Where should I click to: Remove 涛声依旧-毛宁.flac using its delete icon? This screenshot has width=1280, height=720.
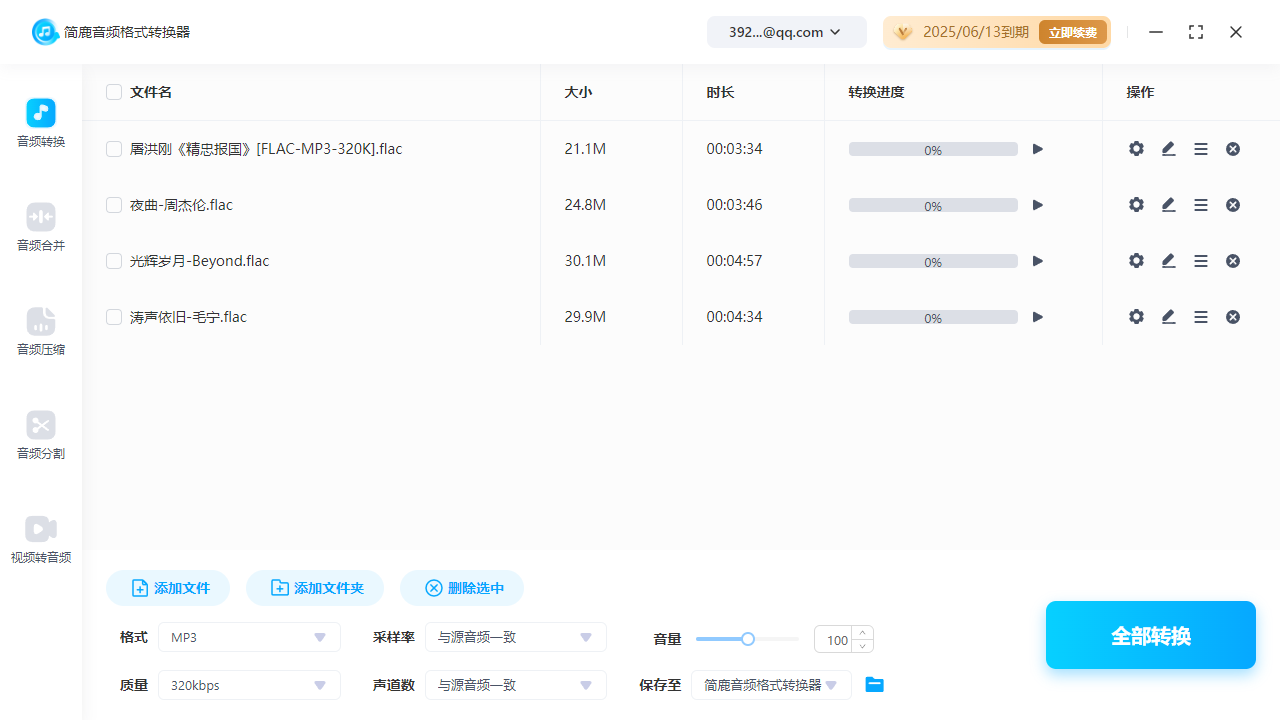pyautogui.click(x=1232, y=316)
